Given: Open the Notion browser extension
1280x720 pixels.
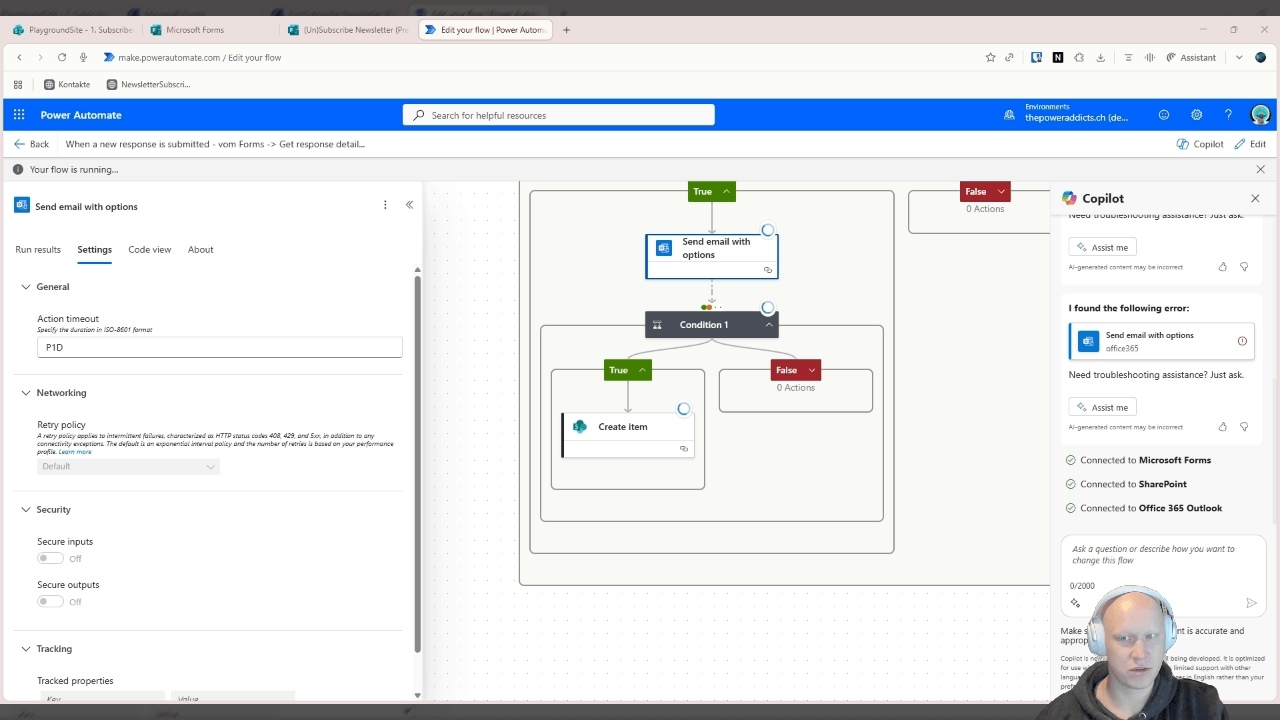Looking at the screenshot, I should pos(1058,57).
